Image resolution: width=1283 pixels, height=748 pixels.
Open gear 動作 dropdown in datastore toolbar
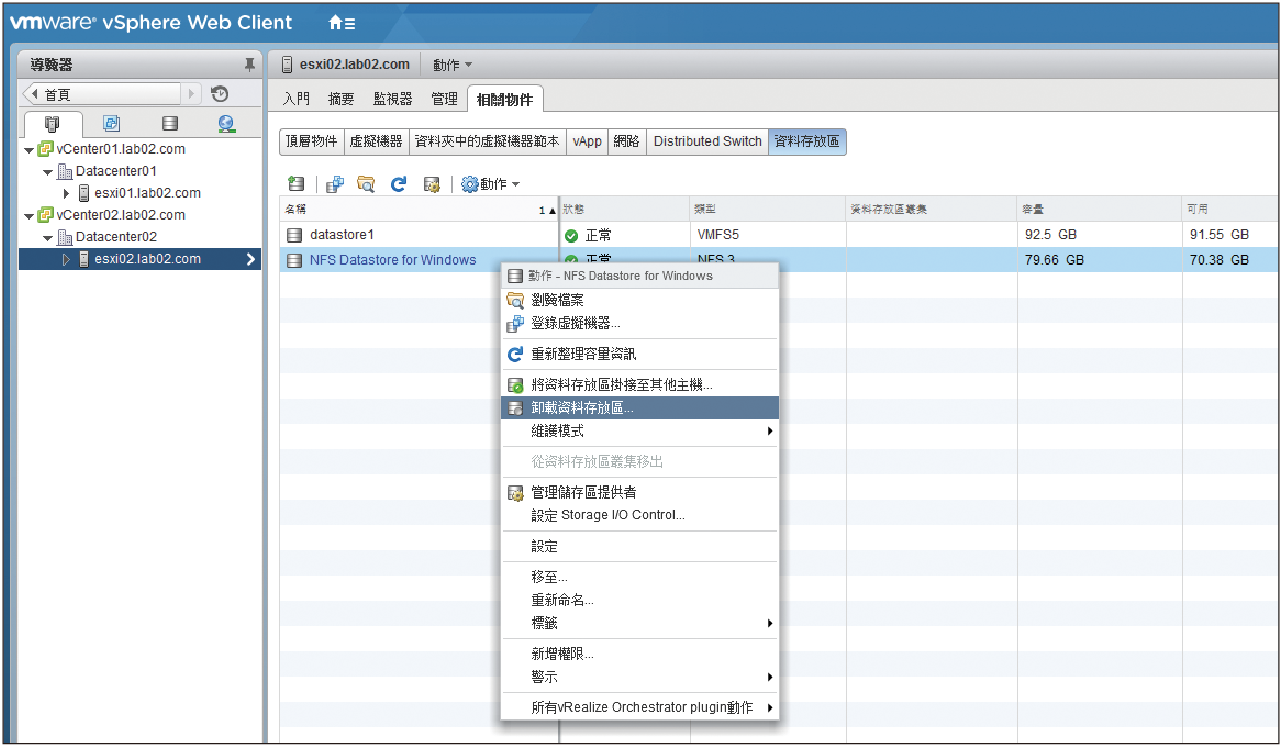point(490,184)
